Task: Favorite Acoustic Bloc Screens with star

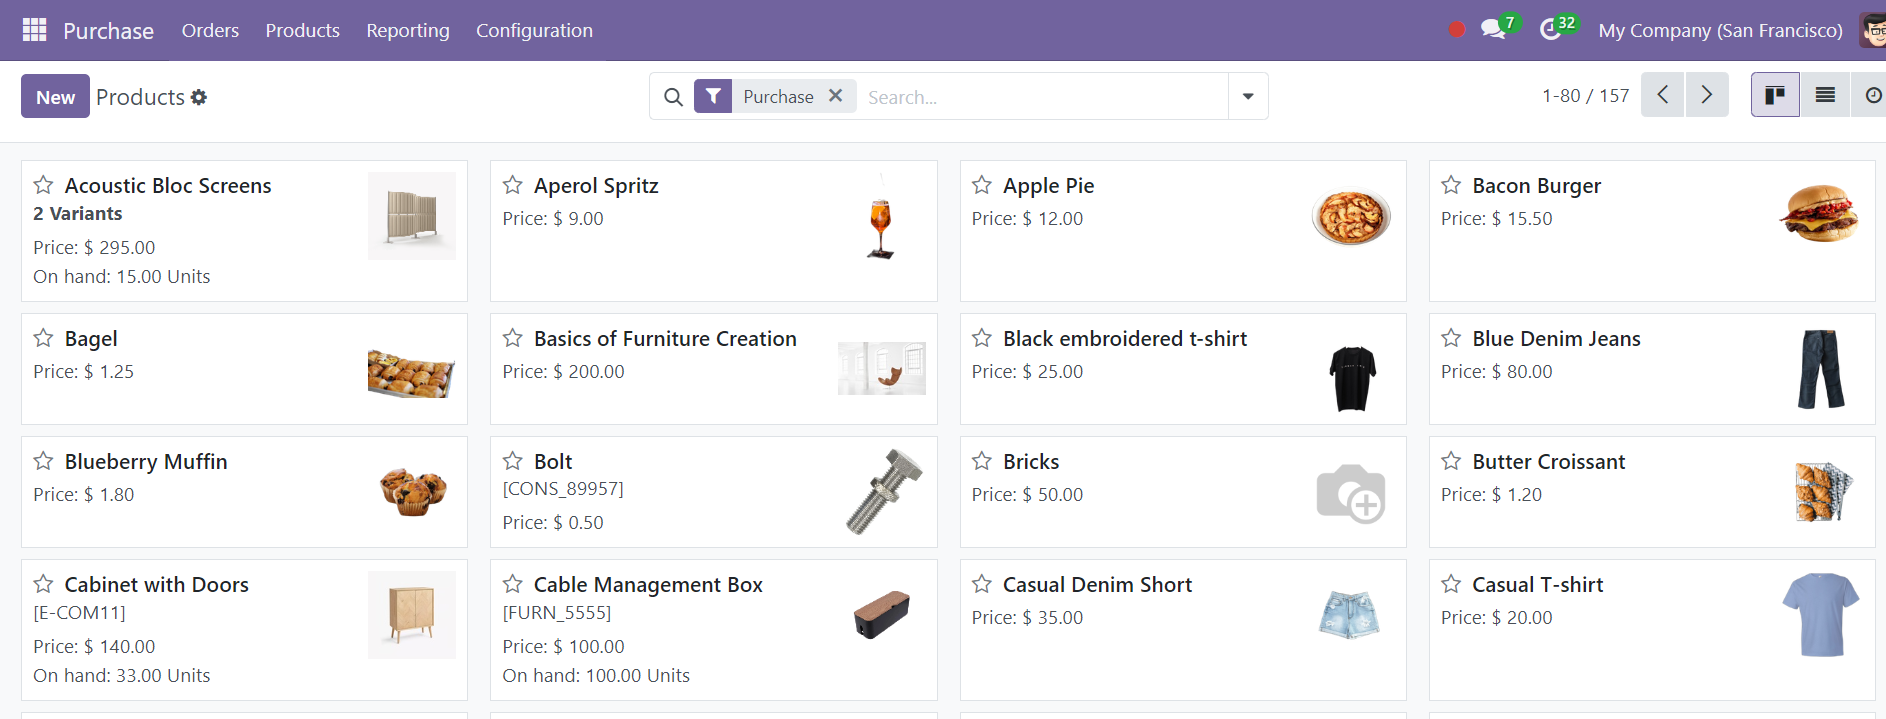Action: 43,185
